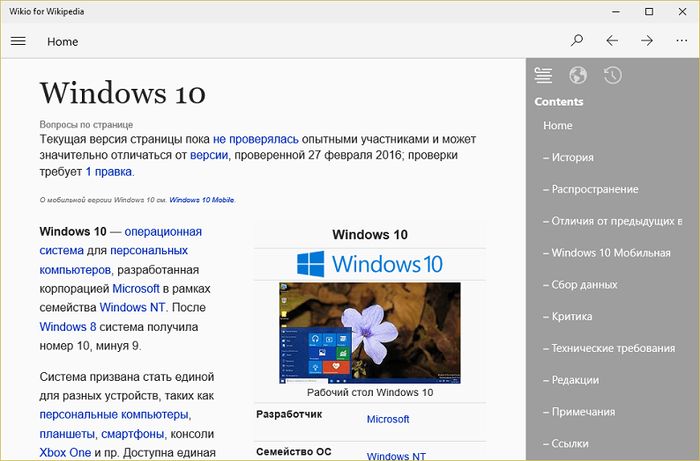Viewport: 700px width, 461px height.
Task: Open the search magnifier icon
Action: 577,41
